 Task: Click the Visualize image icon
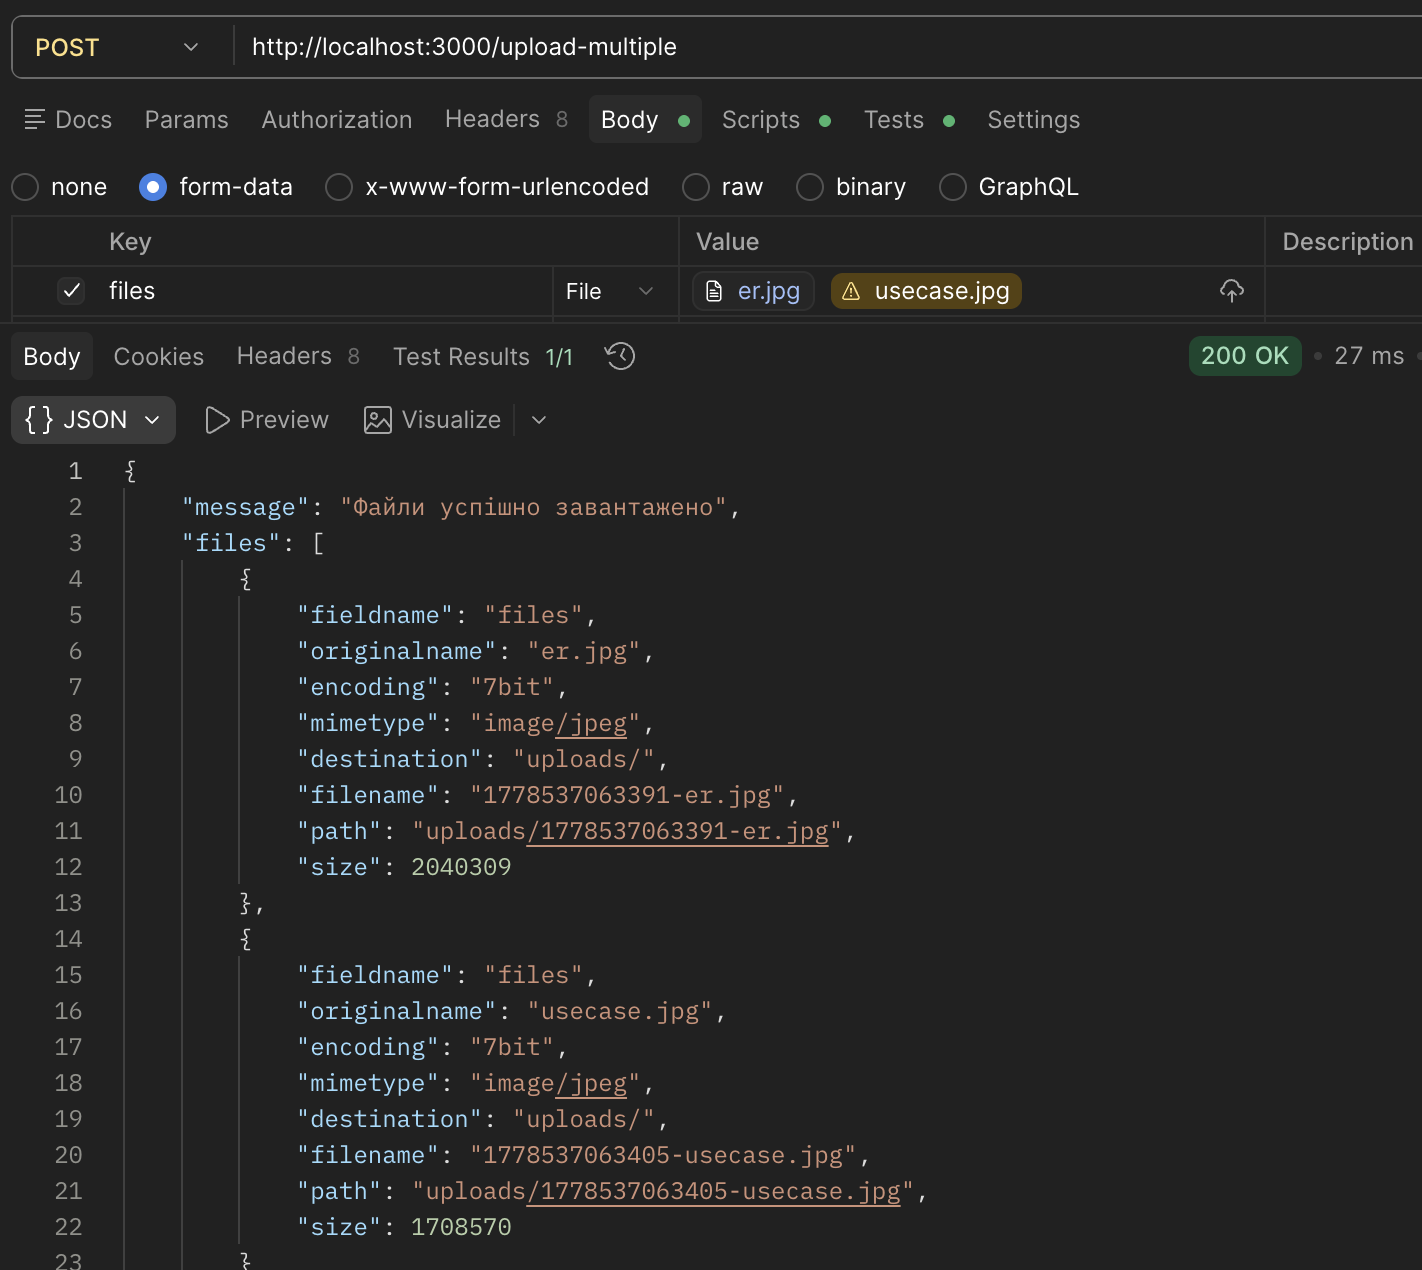tap(378, 420)
